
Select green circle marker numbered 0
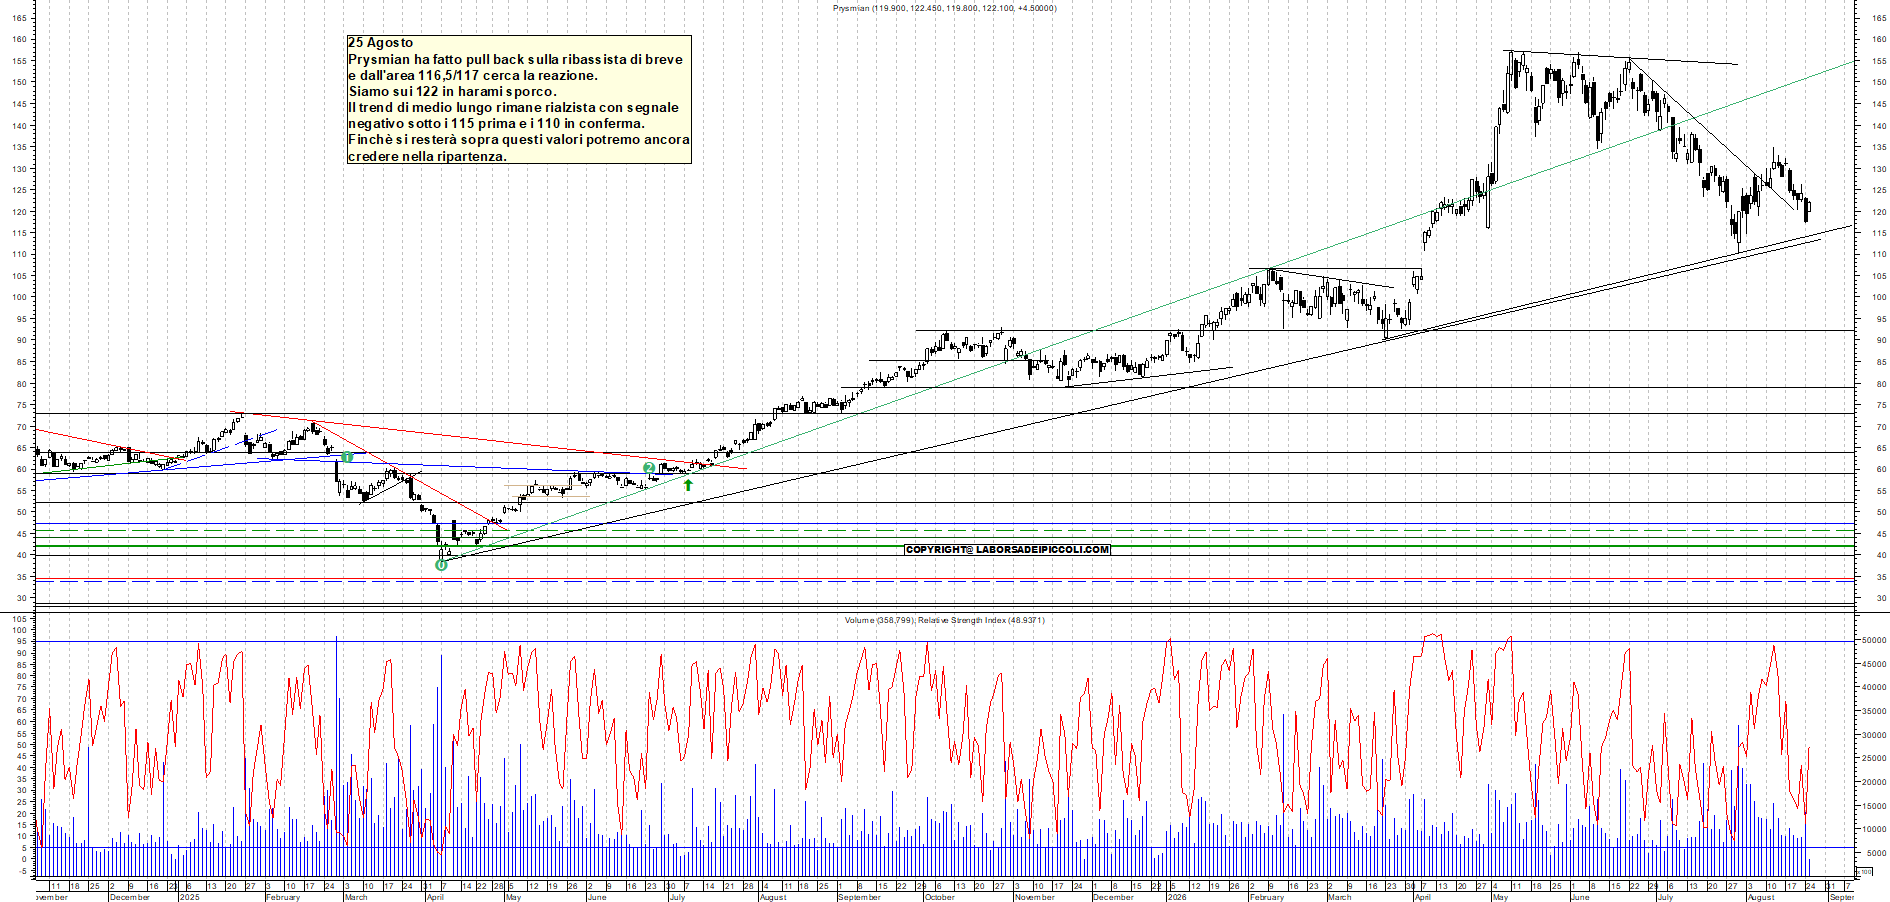441,565
